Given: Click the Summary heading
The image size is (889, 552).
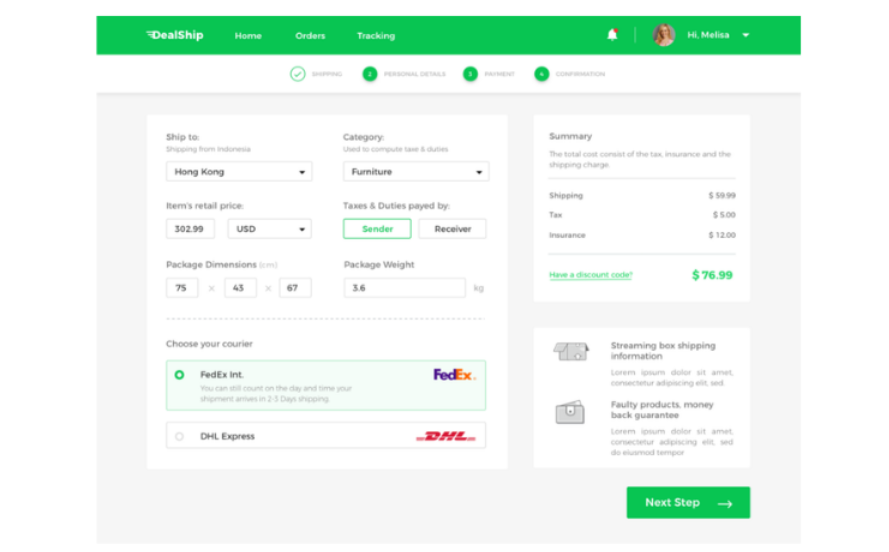Looking at the screenshot, I should pyautogui.click(x=570, y=137).
